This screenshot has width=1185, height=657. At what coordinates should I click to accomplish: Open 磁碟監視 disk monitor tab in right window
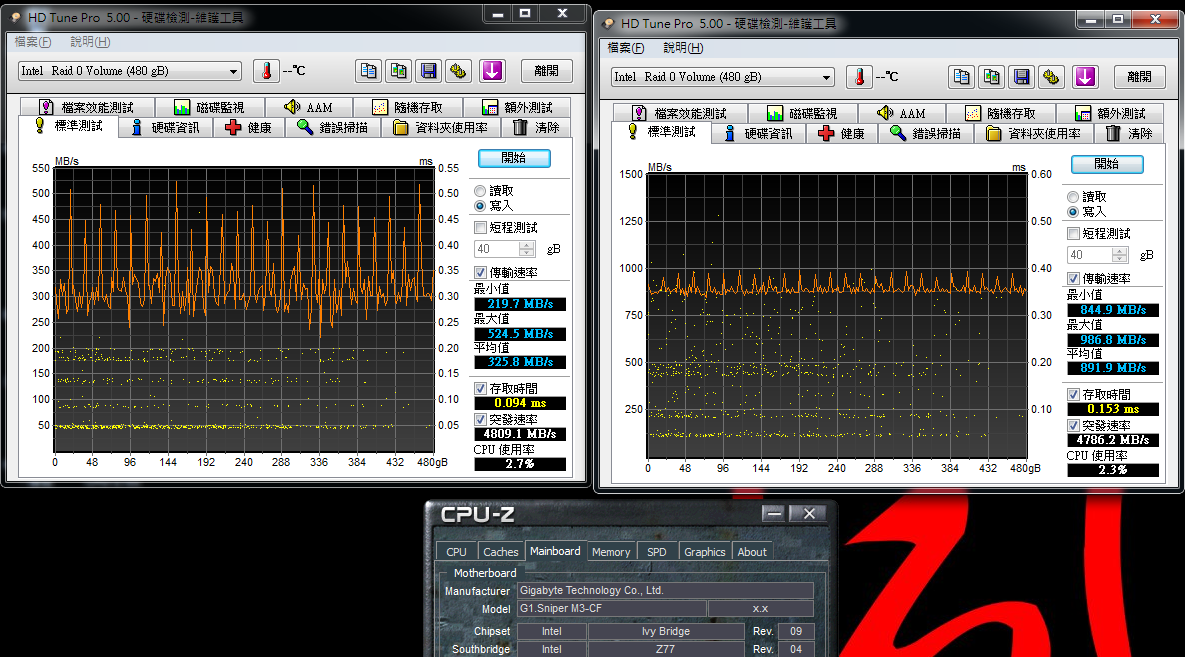[803, 113]
